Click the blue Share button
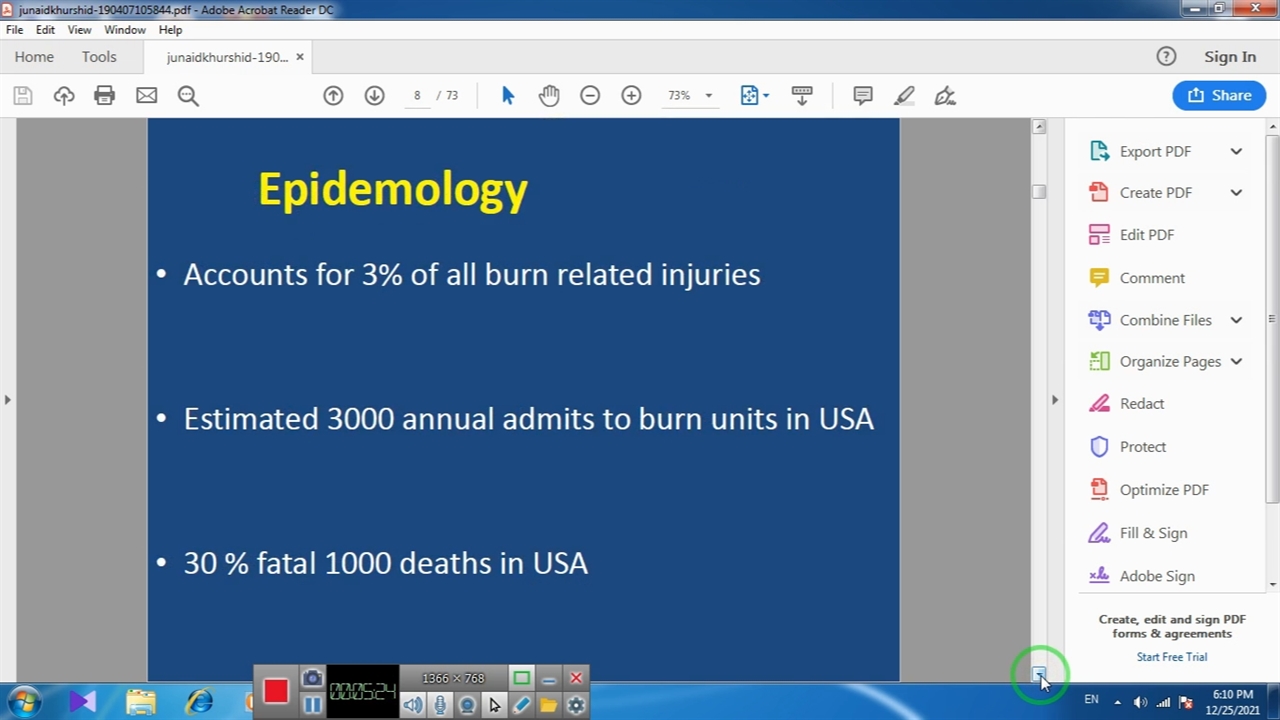 (1219, 96)
